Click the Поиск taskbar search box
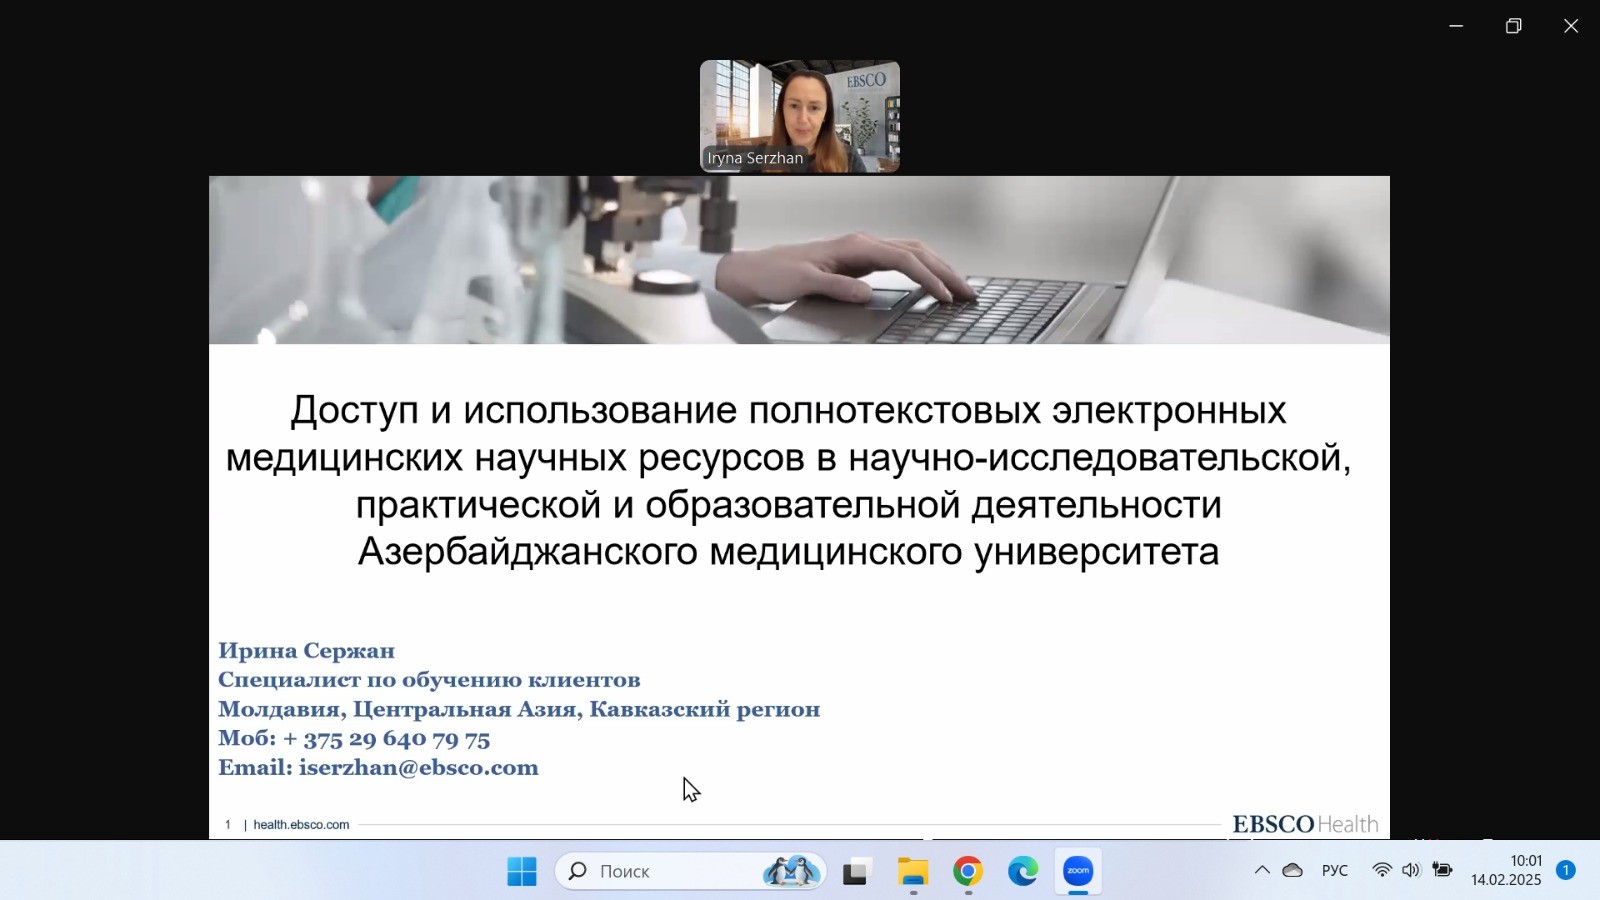 [660, 872]
